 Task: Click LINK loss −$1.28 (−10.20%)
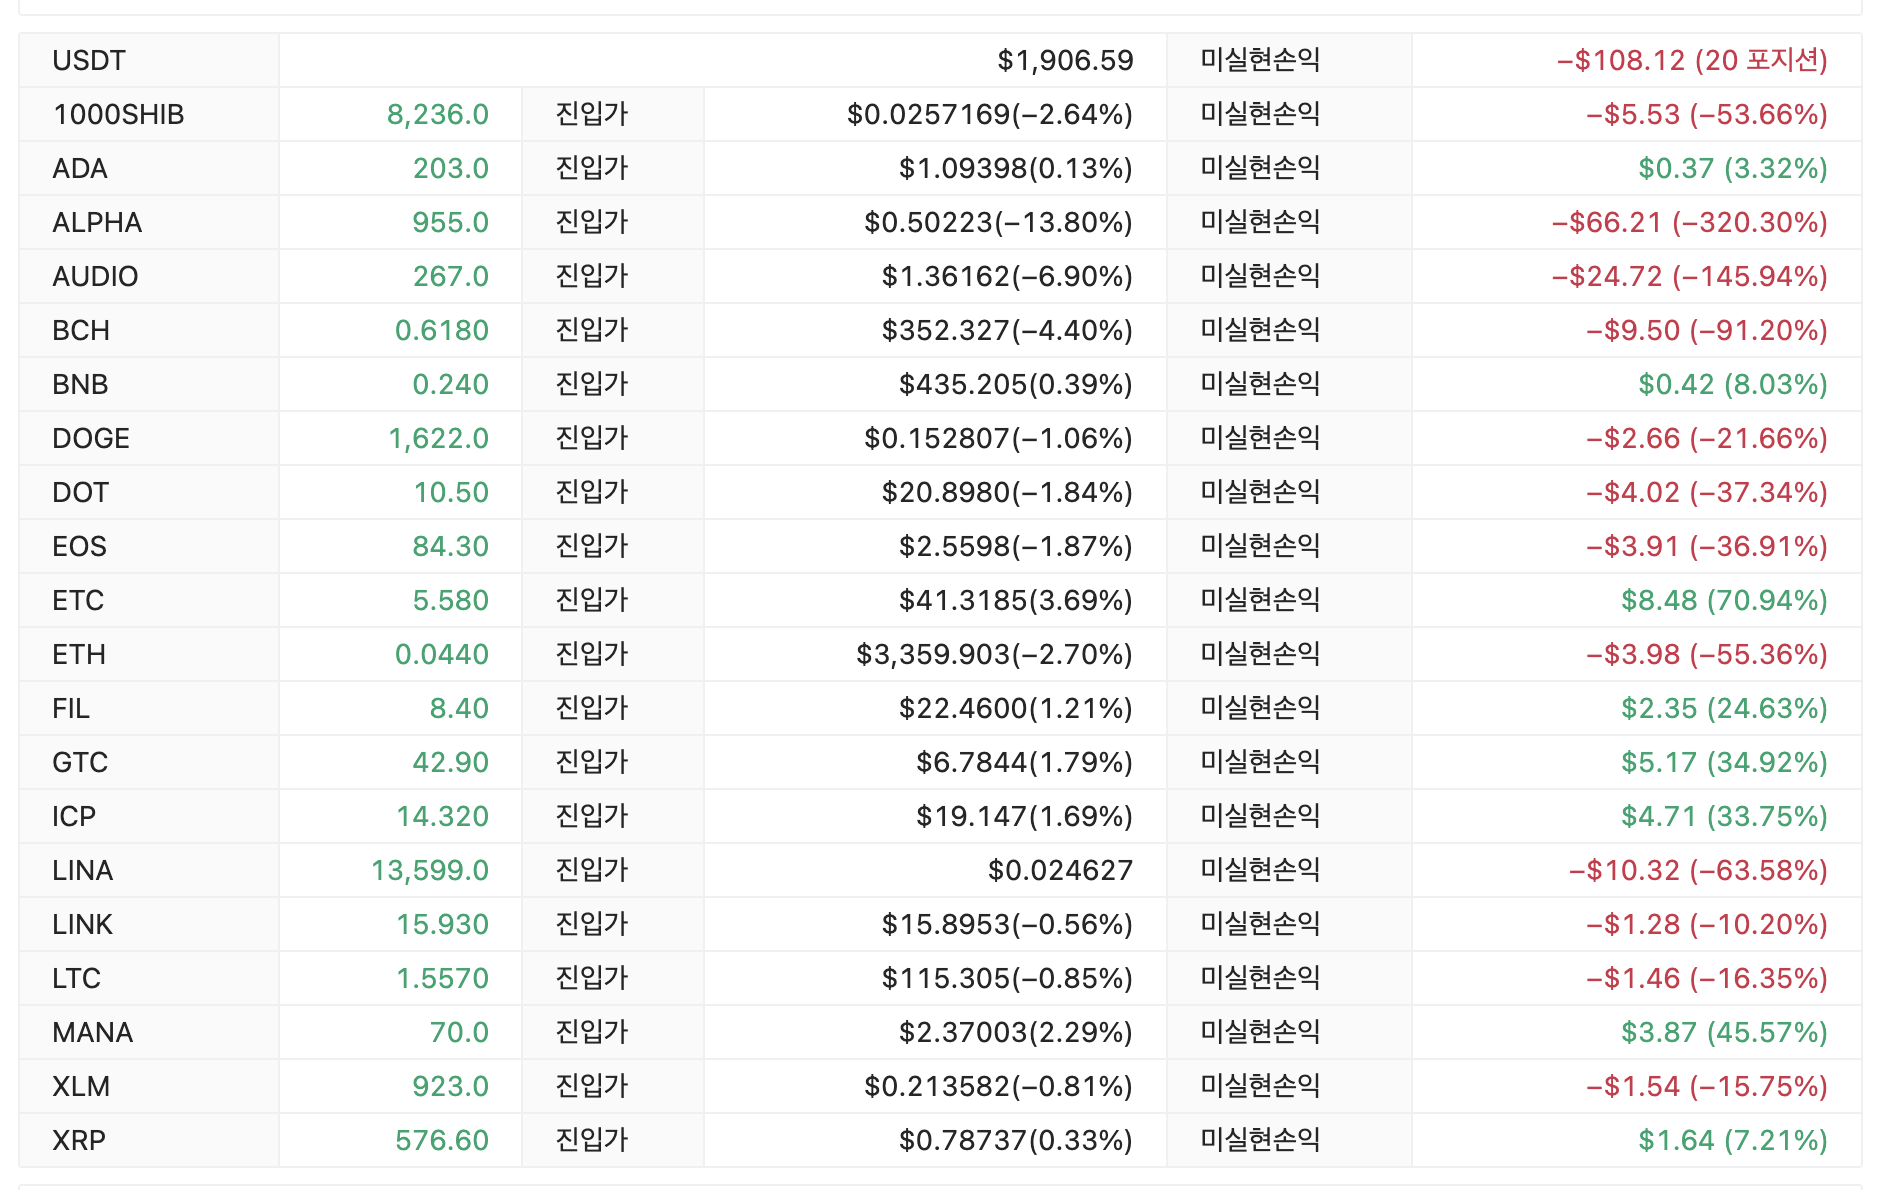1707,925
